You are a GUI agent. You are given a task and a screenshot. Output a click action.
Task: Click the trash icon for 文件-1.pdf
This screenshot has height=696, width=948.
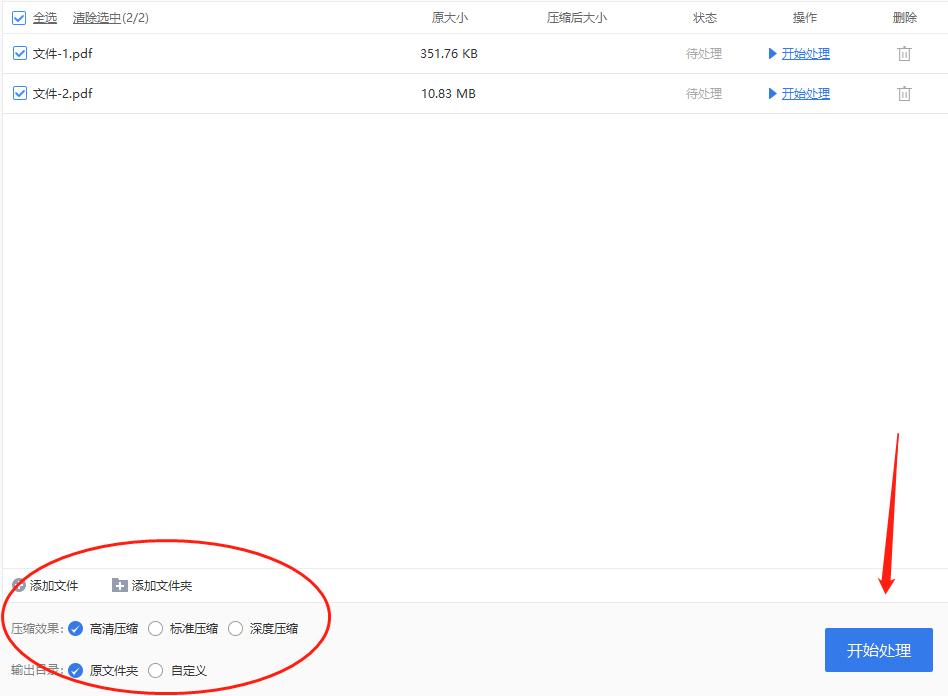click(904, 53)
